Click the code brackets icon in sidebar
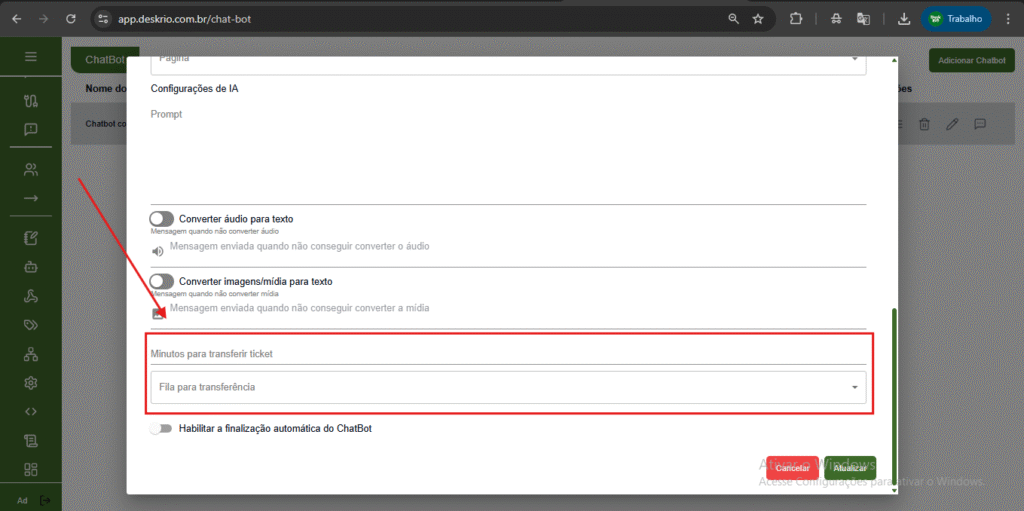Image resolution: width=1024 pixels, height=511 pixels. [x=31, y=410]
